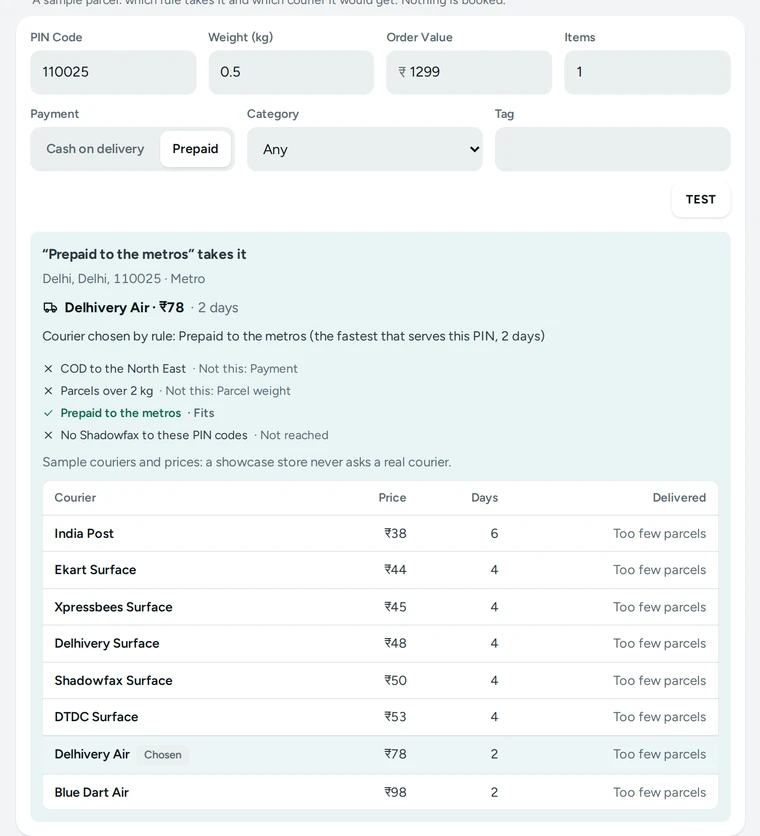This screenshot has width=760, height=836.
Task: Click the Delivered column header
Action: [x=679, y=497]
